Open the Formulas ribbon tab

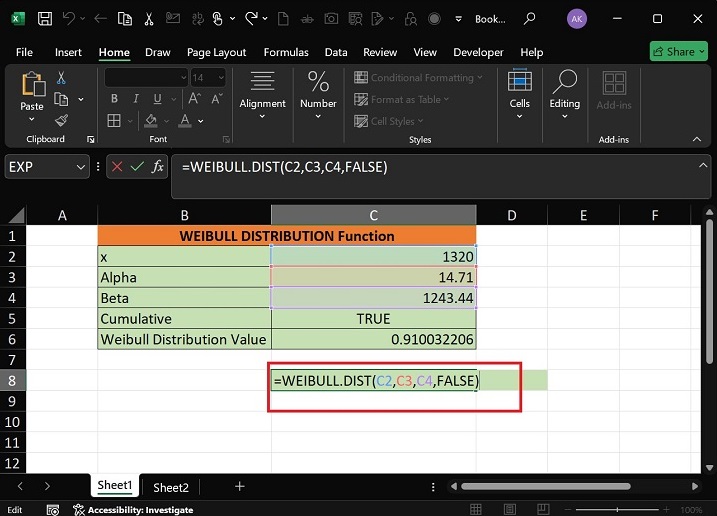coord(285,52)
